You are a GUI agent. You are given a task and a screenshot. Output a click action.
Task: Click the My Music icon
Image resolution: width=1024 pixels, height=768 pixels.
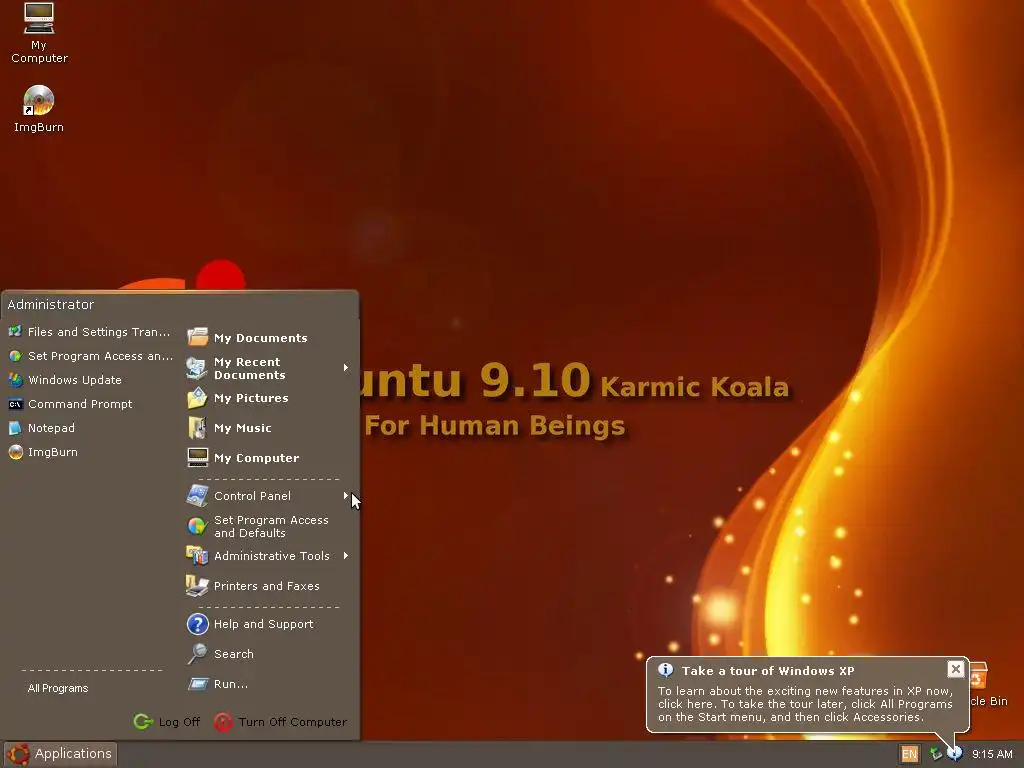[x=197, y=428]
